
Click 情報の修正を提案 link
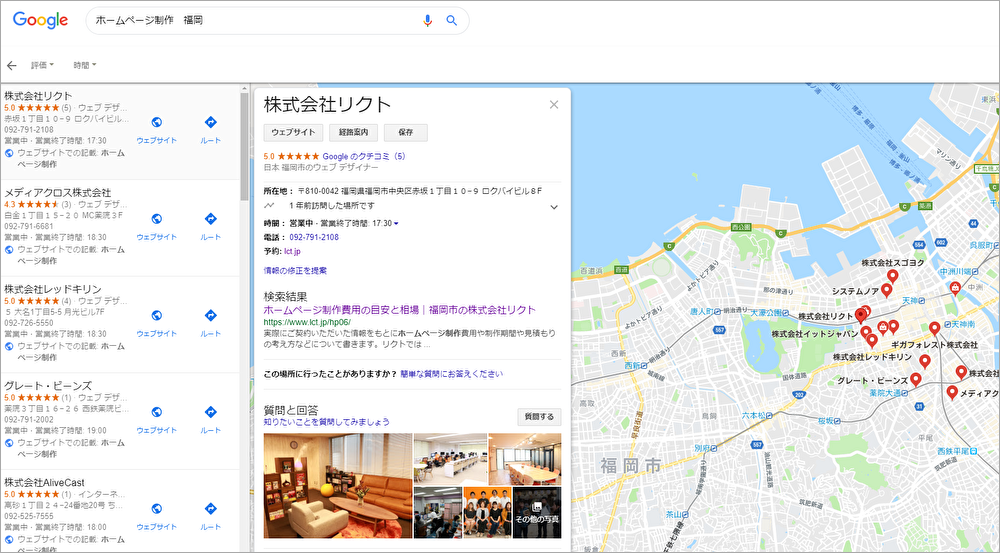click(295, 270)
